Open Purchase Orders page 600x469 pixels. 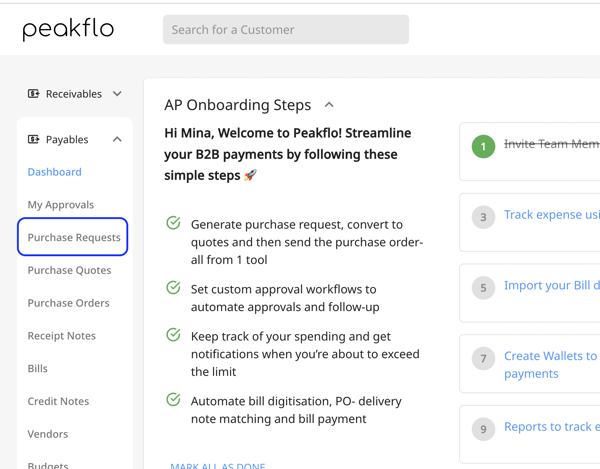coord(68,303)
